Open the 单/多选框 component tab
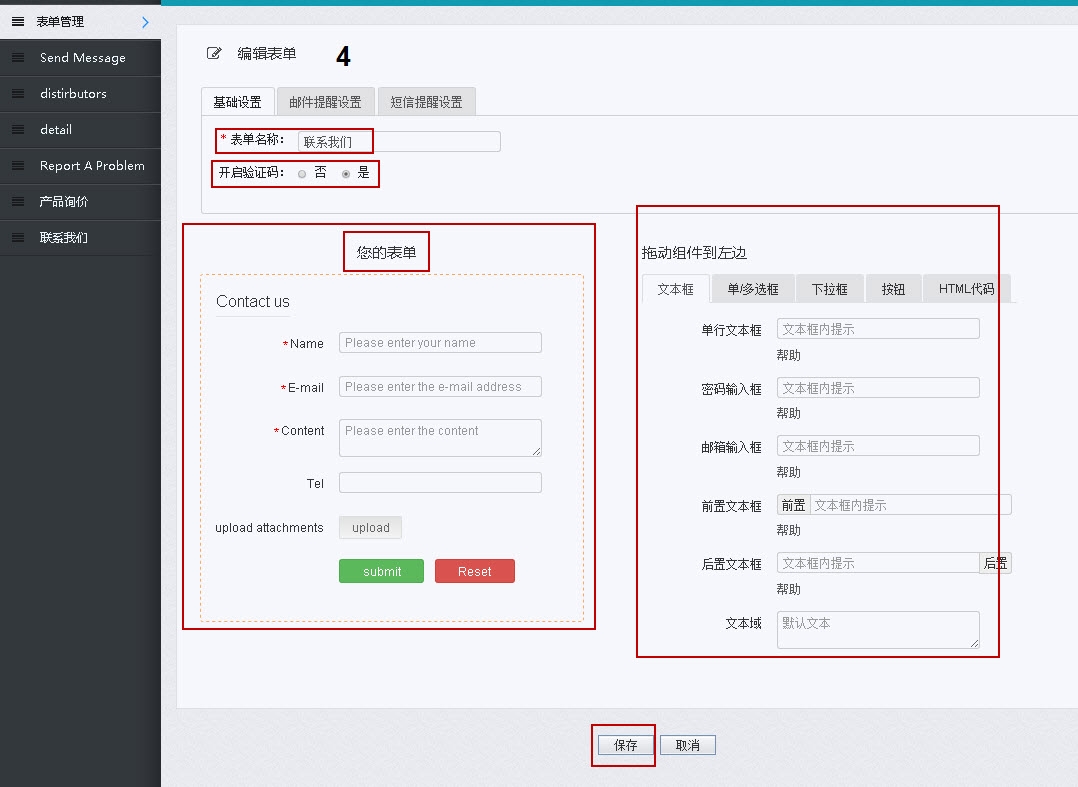This screenshot has height=787, width=1078. (752, 288)
